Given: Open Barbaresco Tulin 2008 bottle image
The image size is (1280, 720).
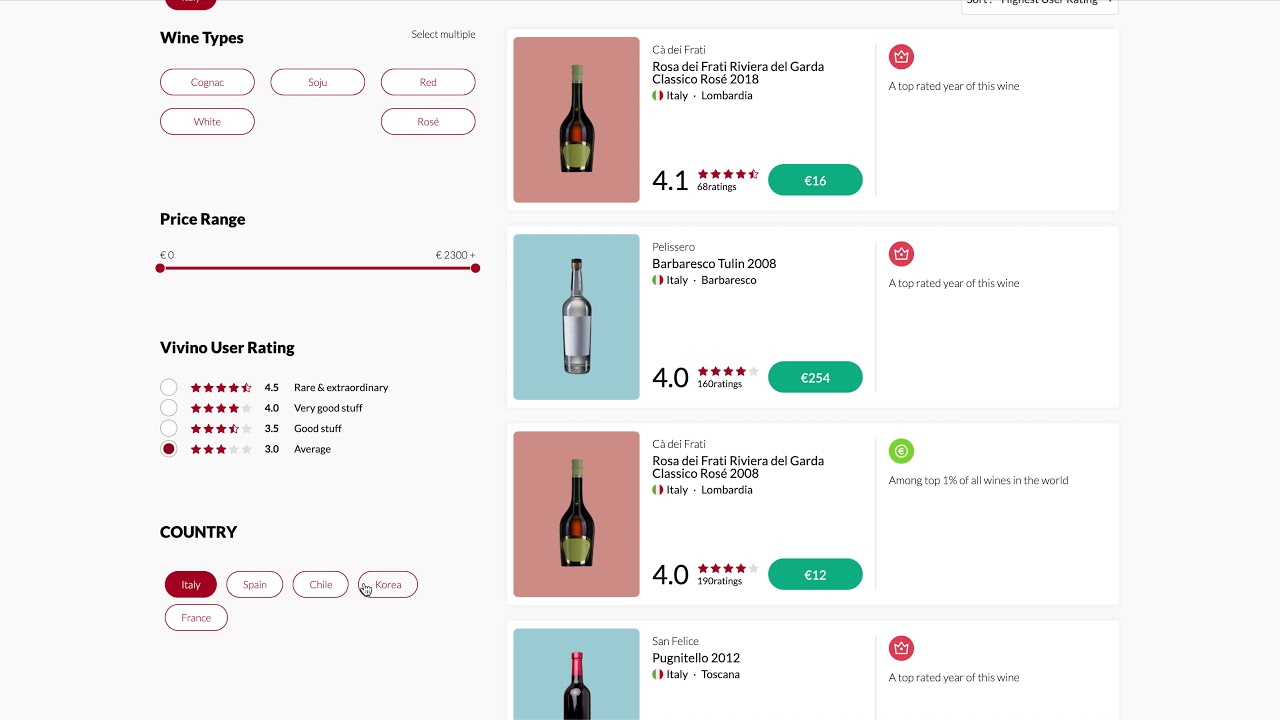Looking at the screenshot, I should point(576,317).
